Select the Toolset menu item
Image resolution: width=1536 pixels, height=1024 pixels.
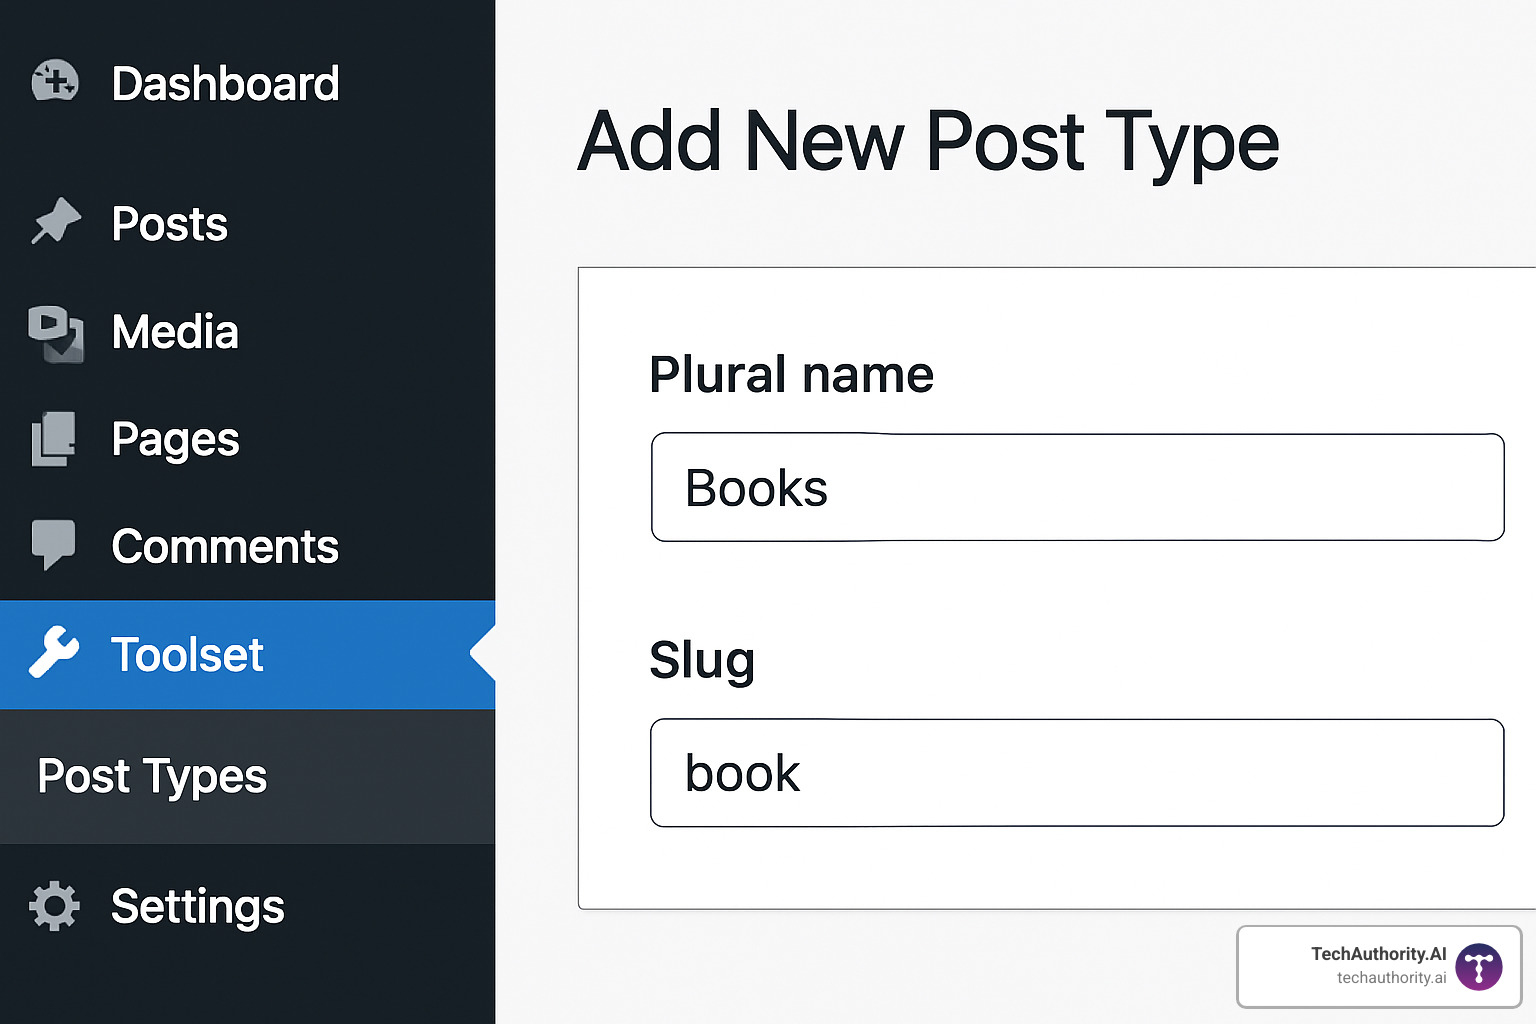pyautogui.click(x=187, y=654)
